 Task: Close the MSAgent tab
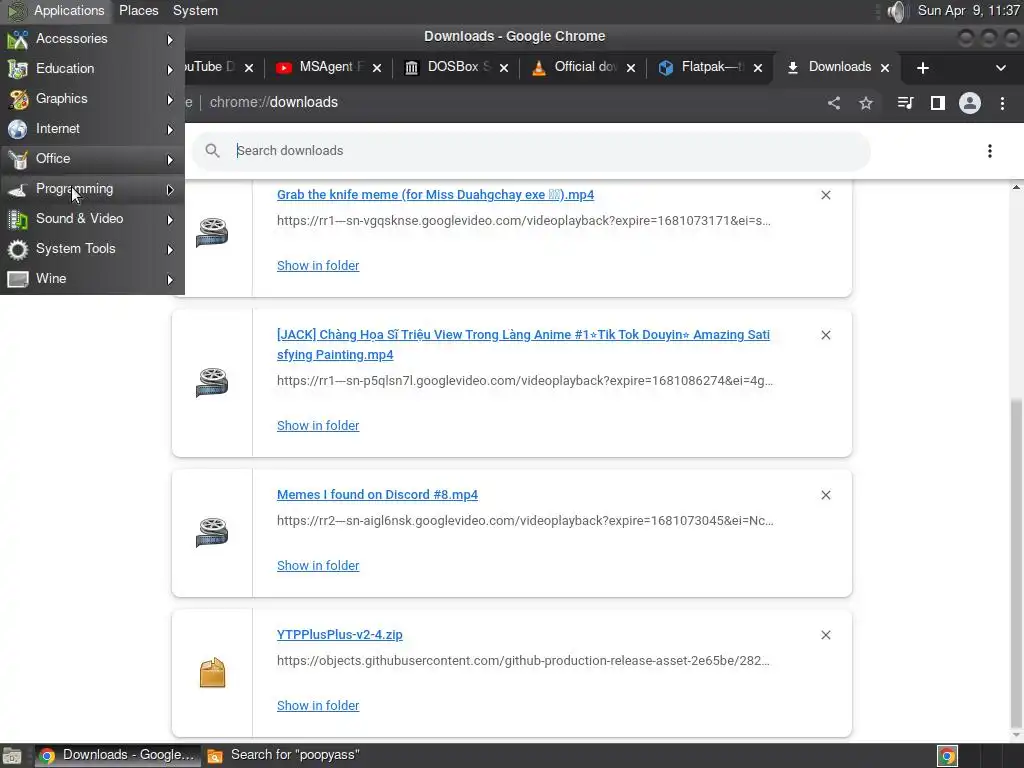377,68
